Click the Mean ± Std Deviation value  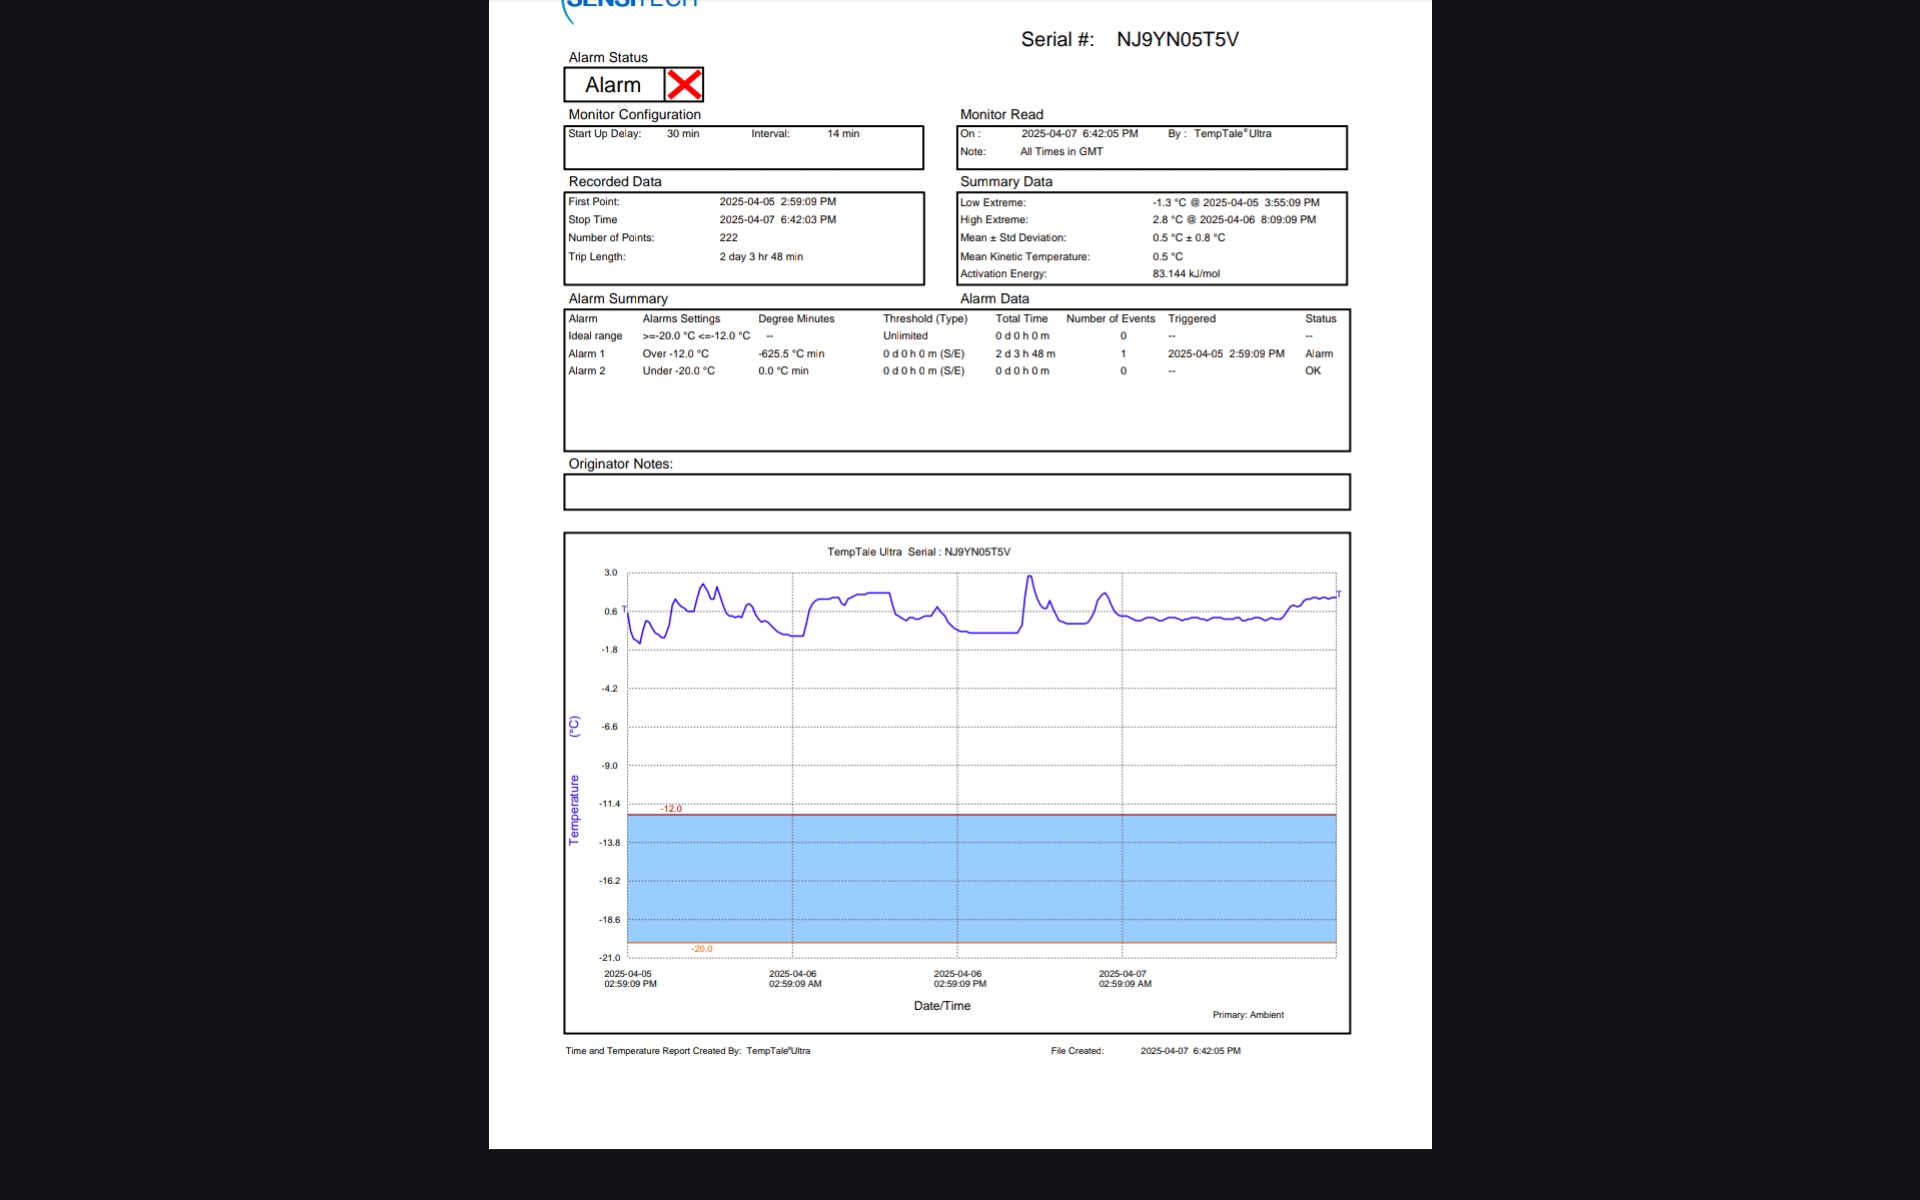1188,238
